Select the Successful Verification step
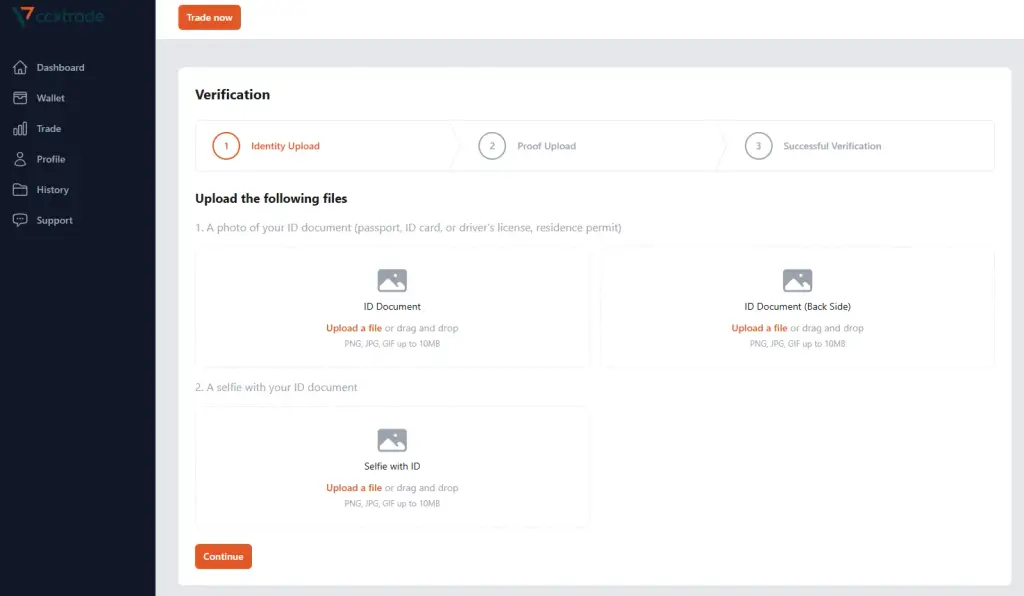1024x596 pixels. (x=813, y=146)
